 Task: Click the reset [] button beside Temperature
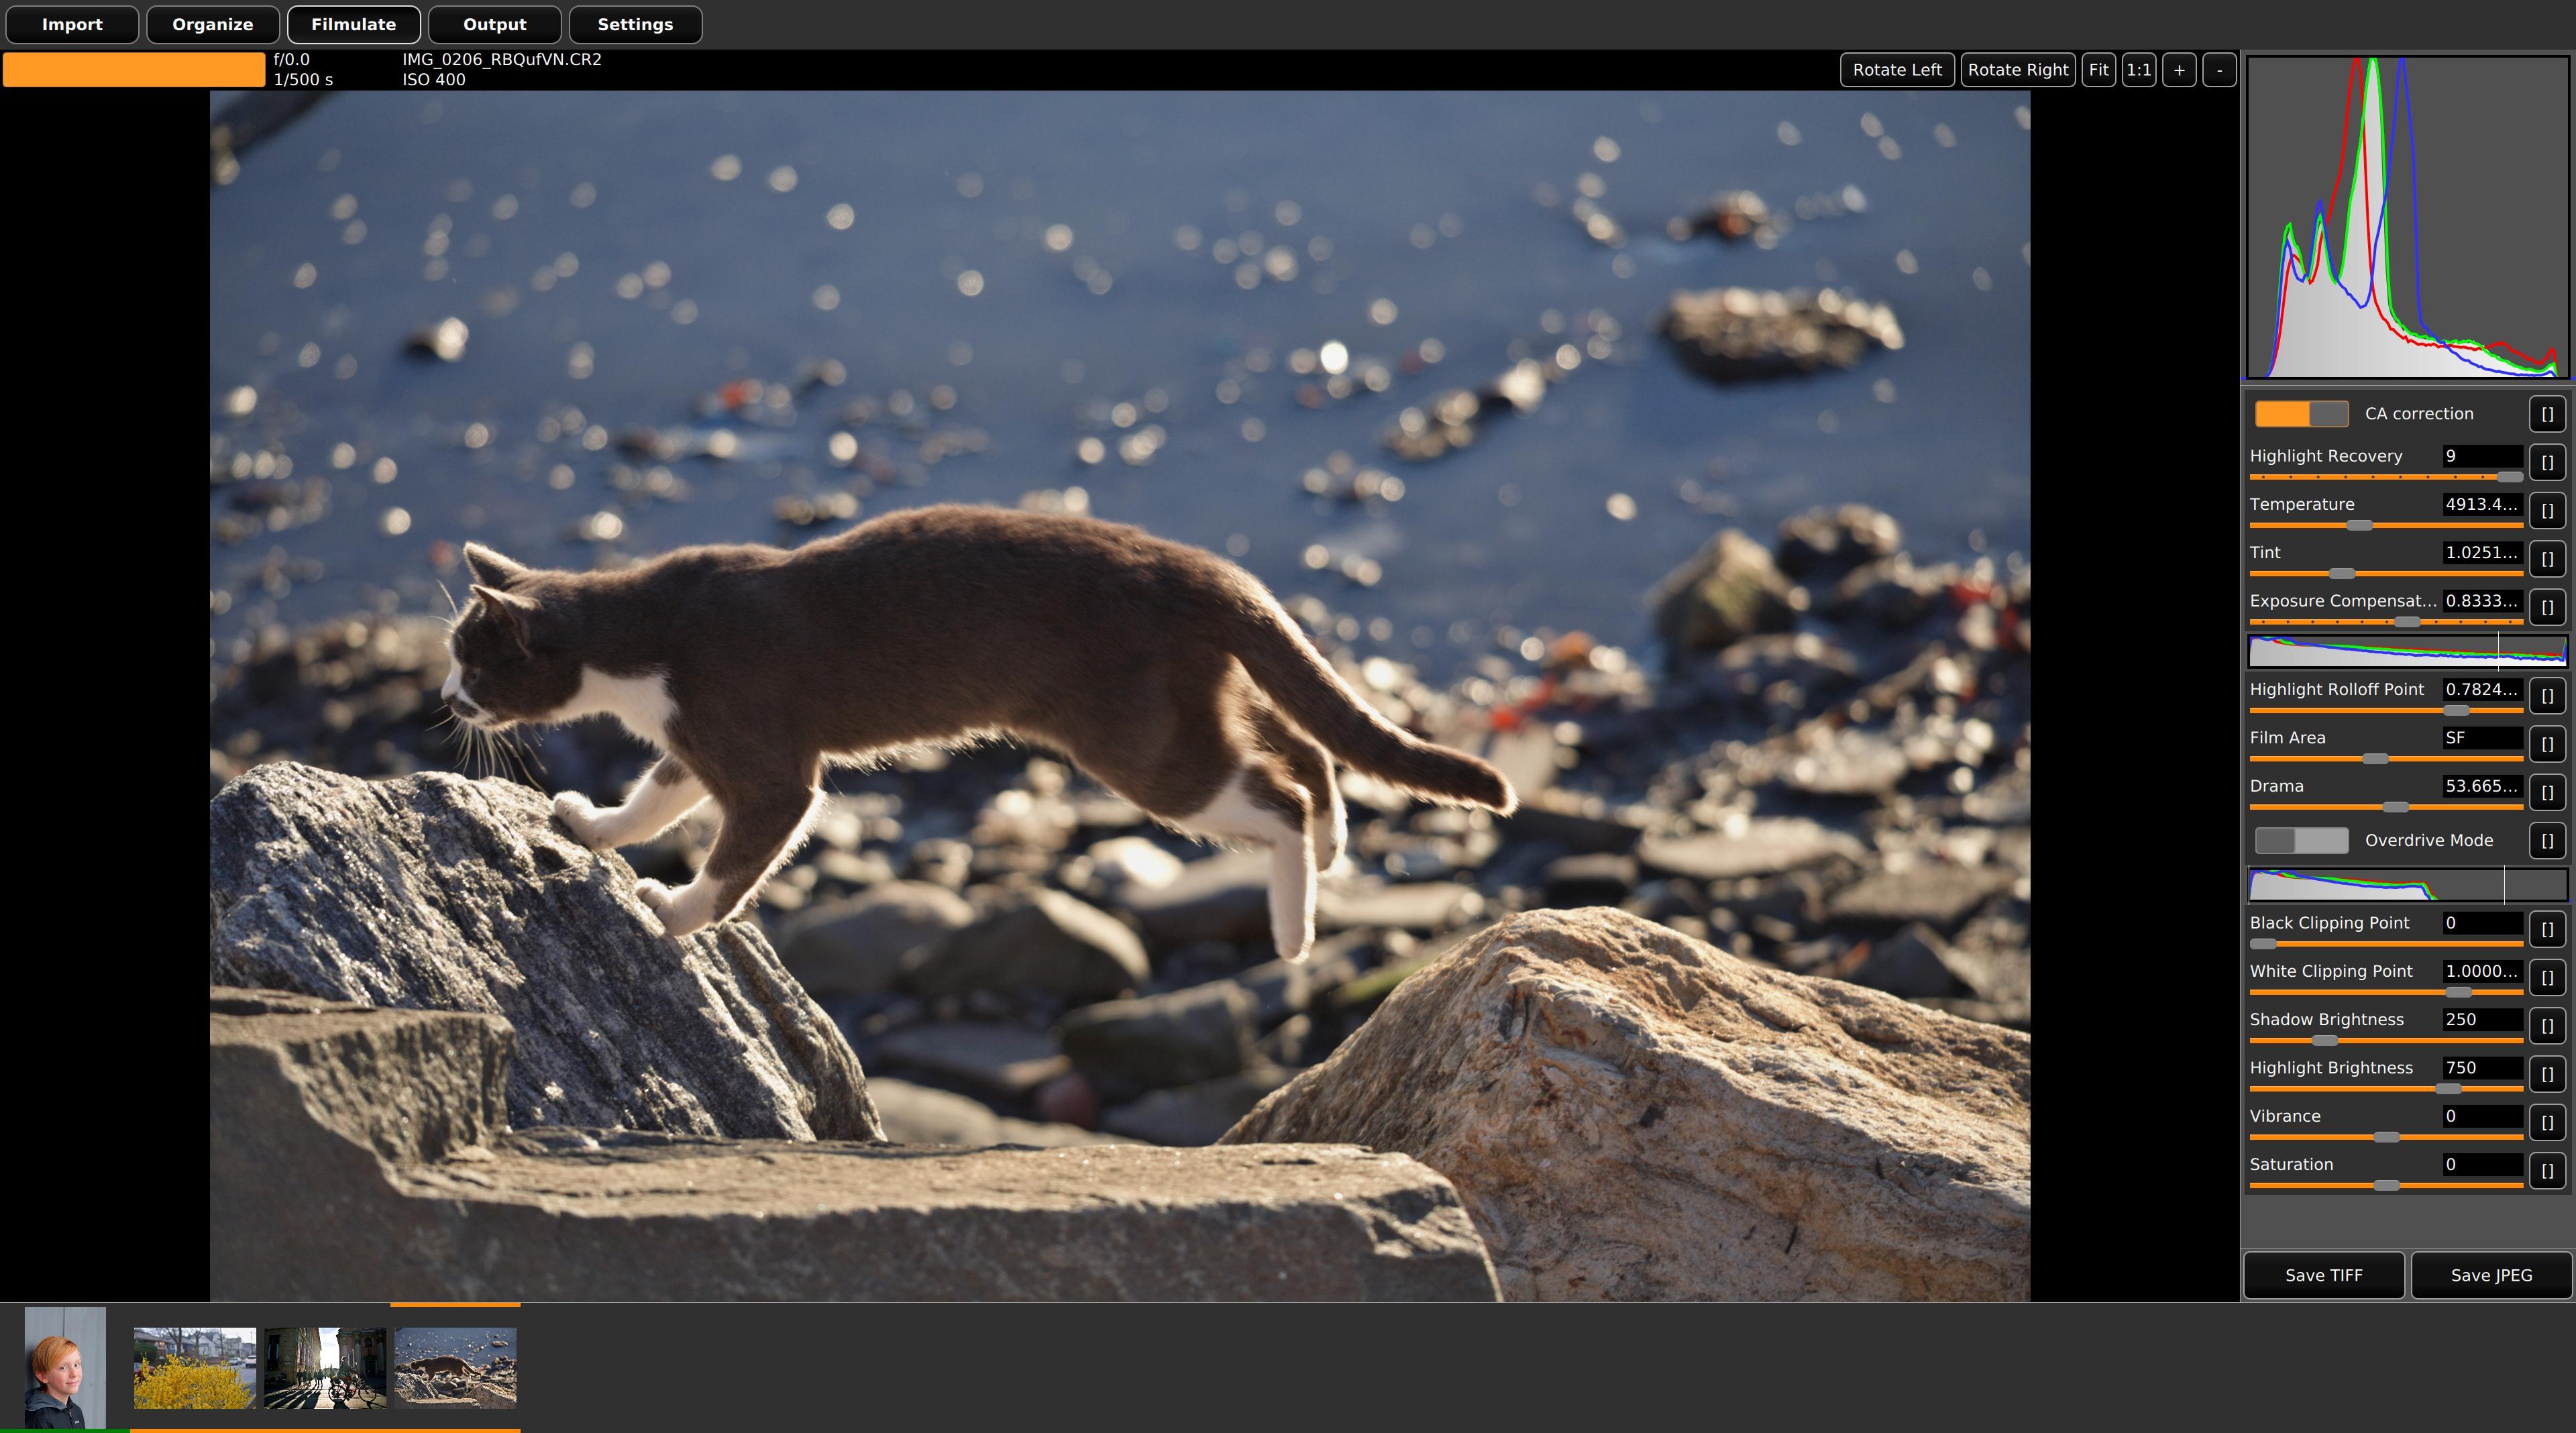[x=2547, y=511]
